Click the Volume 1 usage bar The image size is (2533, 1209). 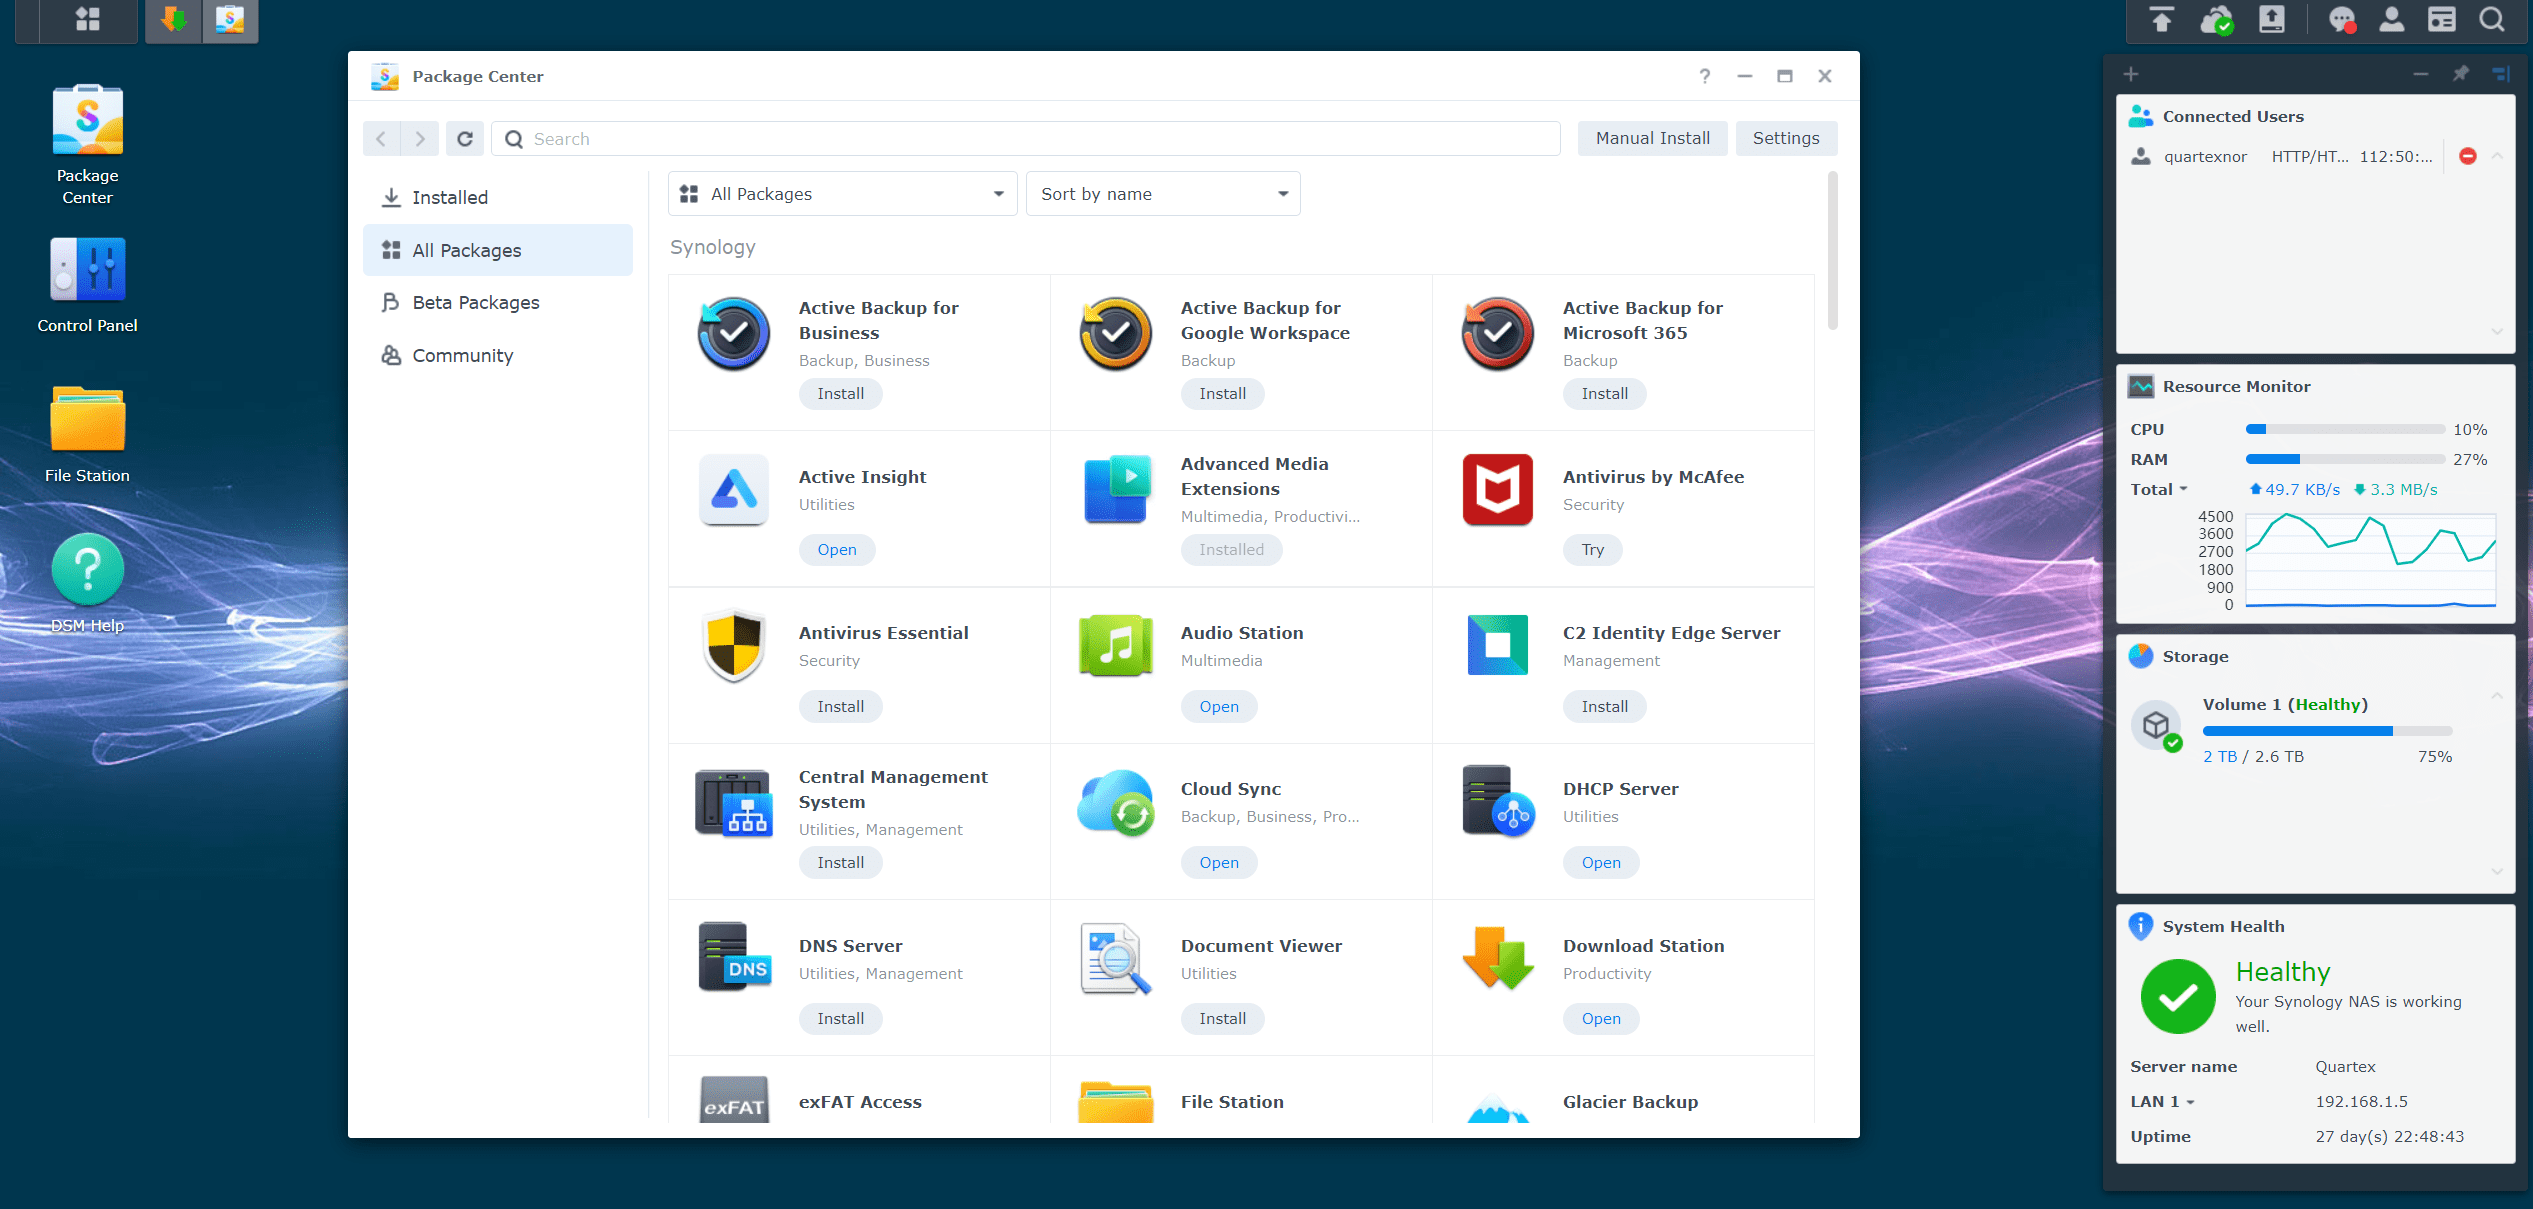pos(2327,731)
